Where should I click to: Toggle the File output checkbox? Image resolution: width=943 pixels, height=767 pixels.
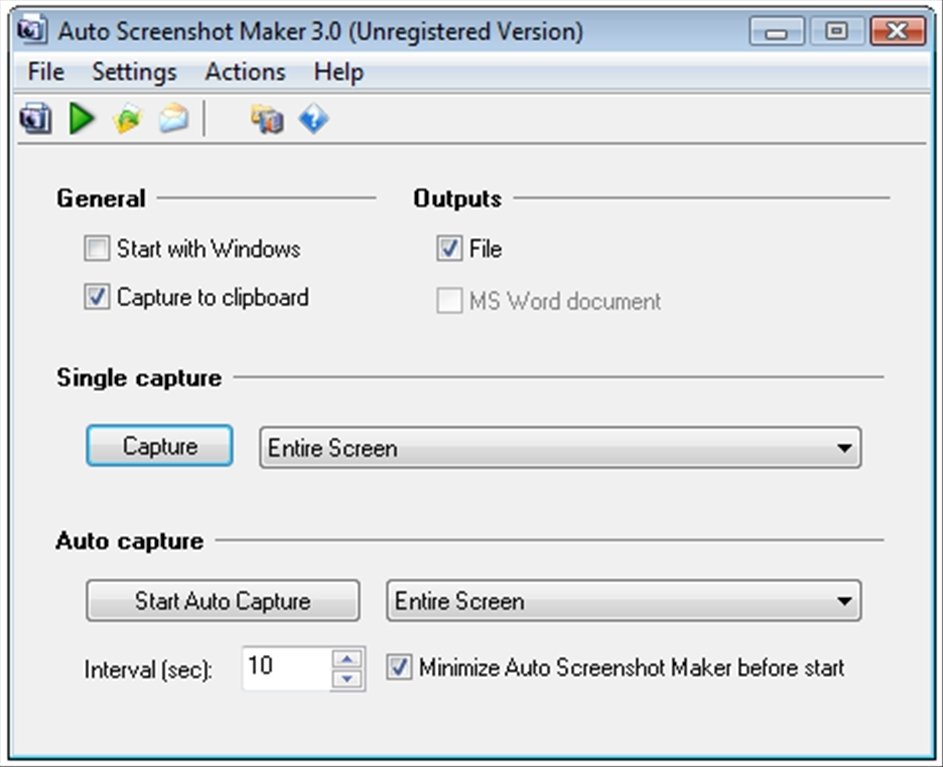click(449, 248)
